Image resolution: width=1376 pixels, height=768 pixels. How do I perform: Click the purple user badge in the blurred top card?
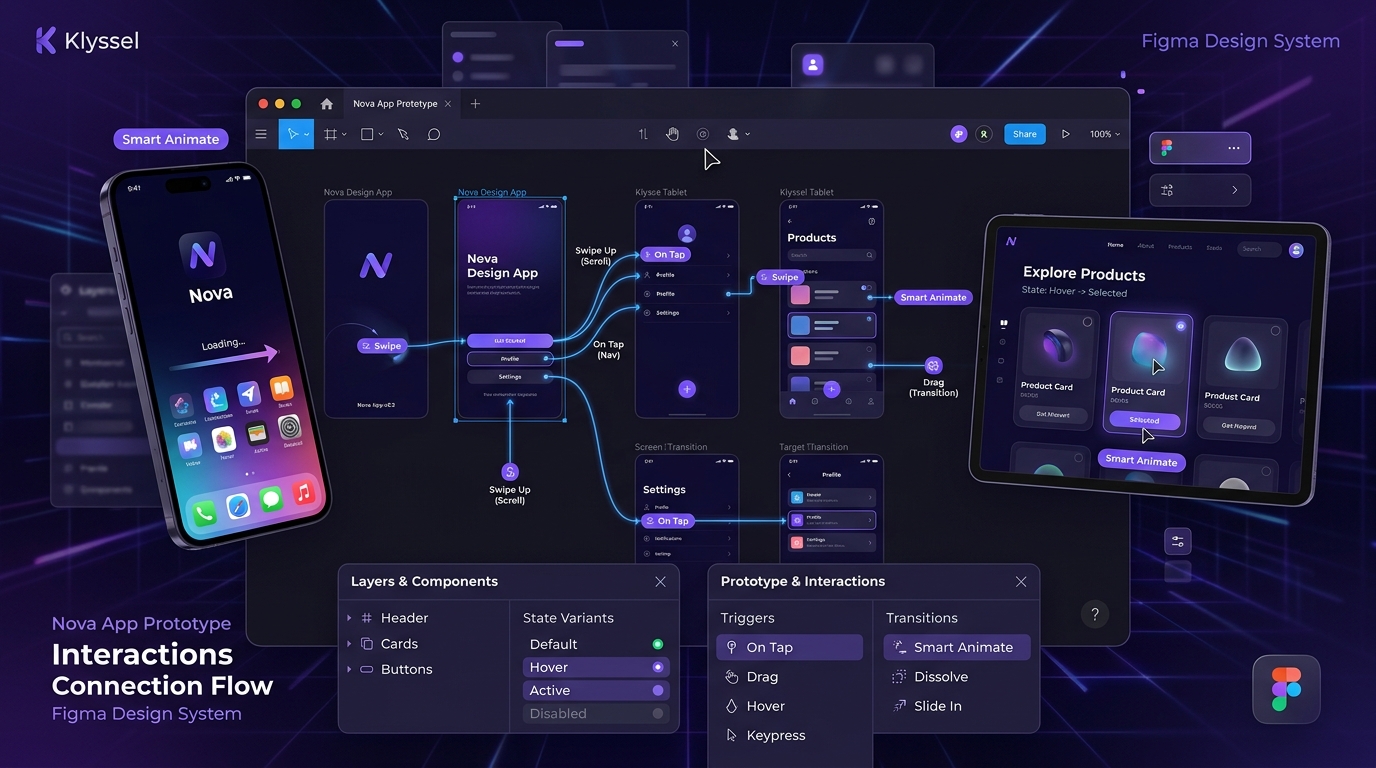pyautogui.click(x=813, y=65)
